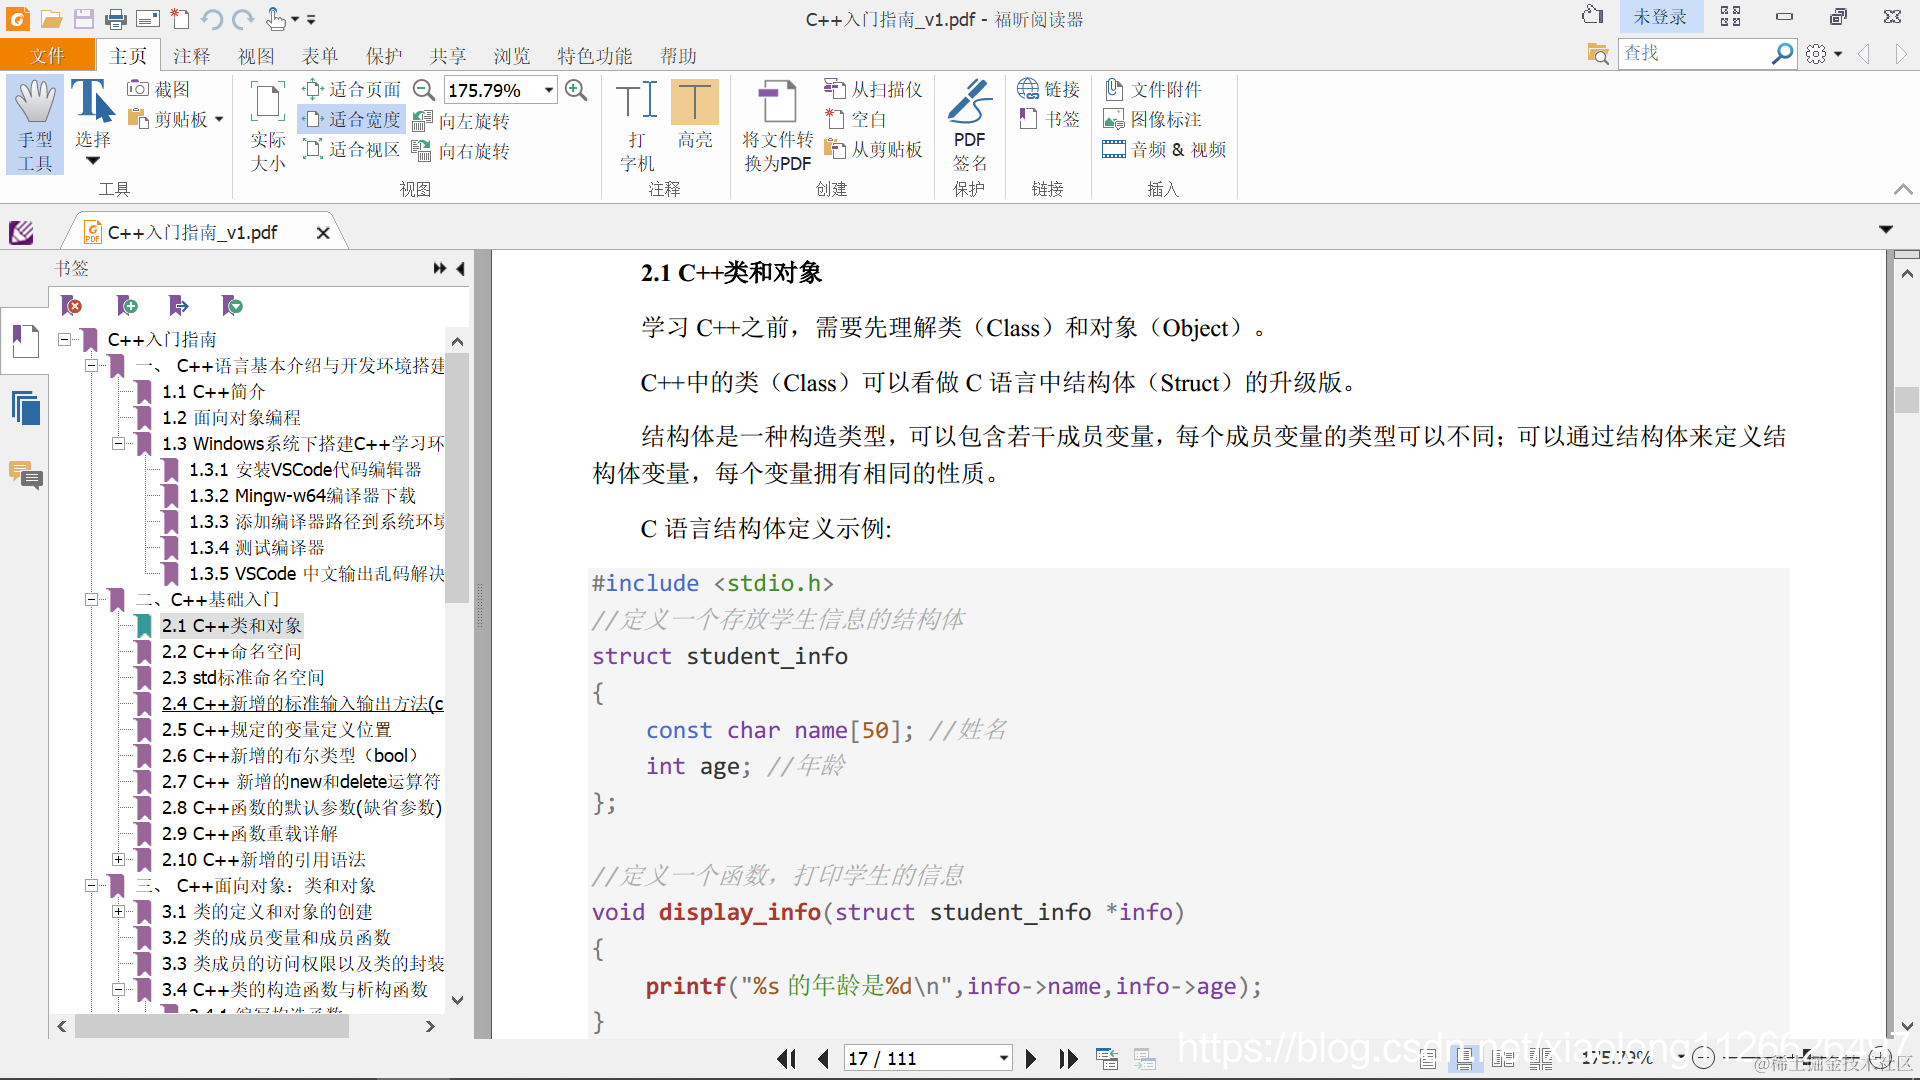Image resolution: width=1920 pixels, height=1080 pixels.
Task: Click the delete bookmark icon
Action: tap(72, 305)
